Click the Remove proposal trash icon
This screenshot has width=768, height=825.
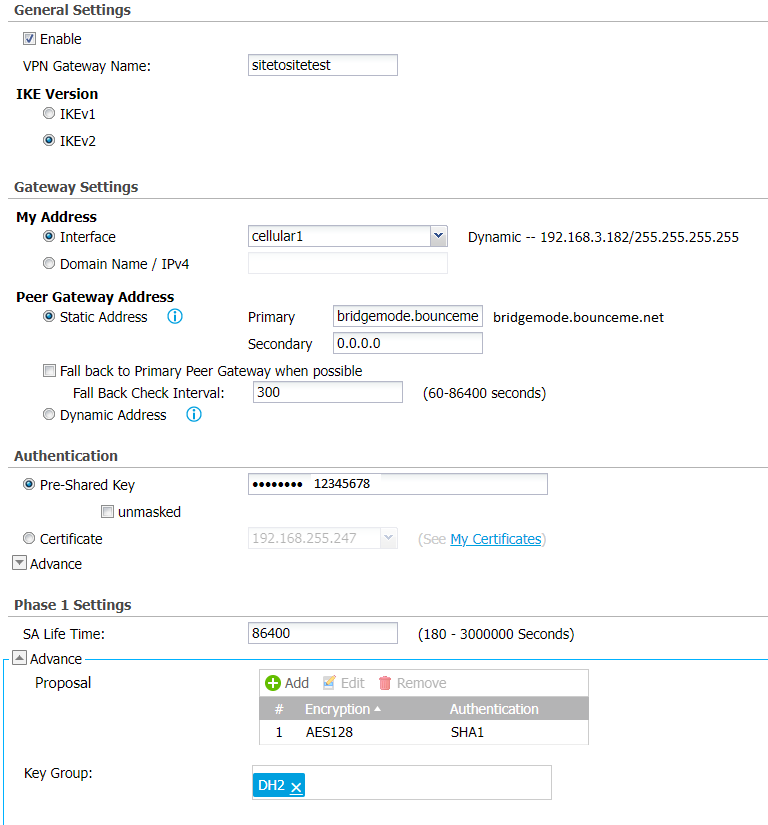pos(385,683)
